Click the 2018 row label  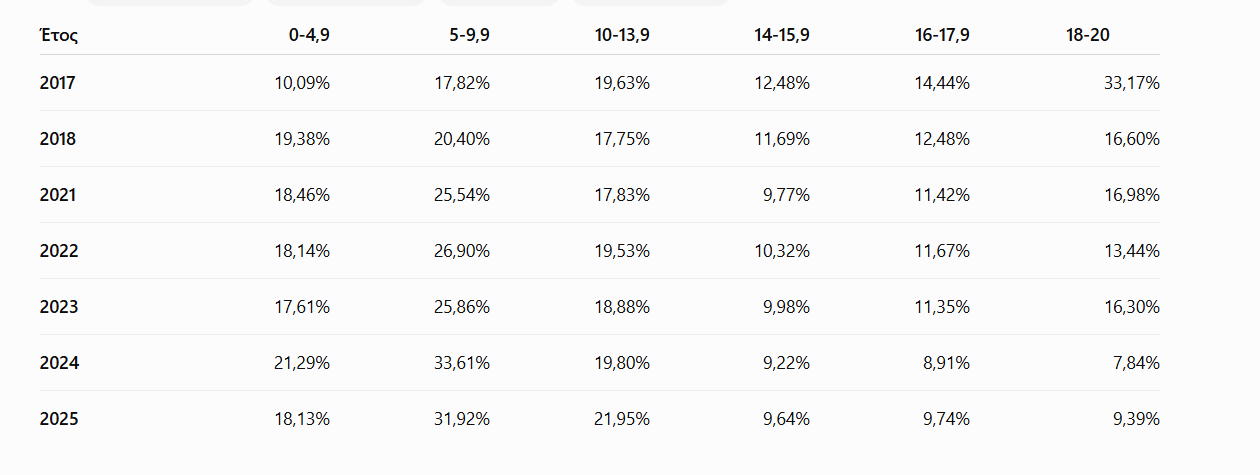point(57,139)
